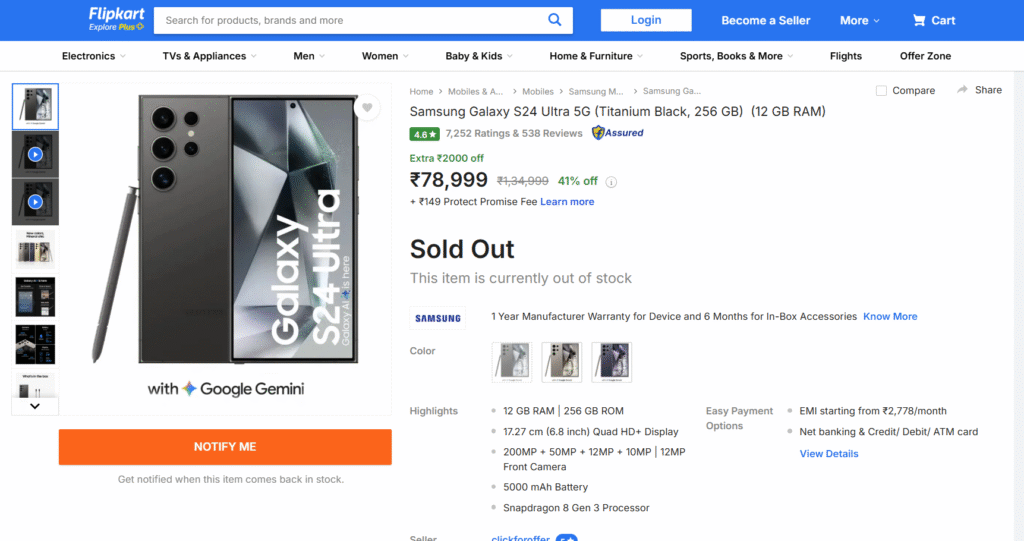Expand the More dropdown in header
1024x541 pixels.
pos(859,20)
